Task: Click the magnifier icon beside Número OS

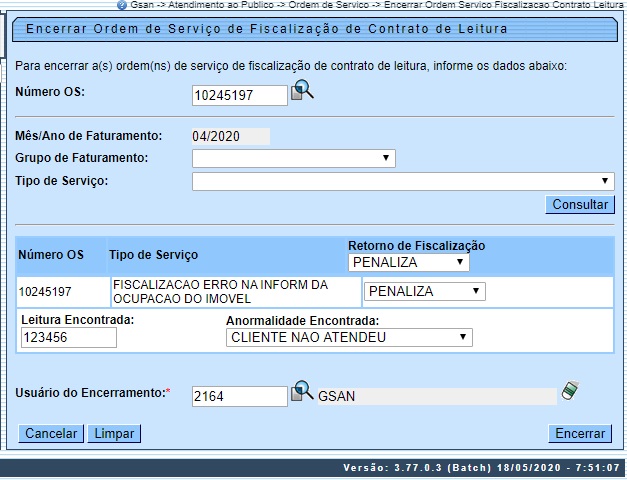Action: [302, 92]
